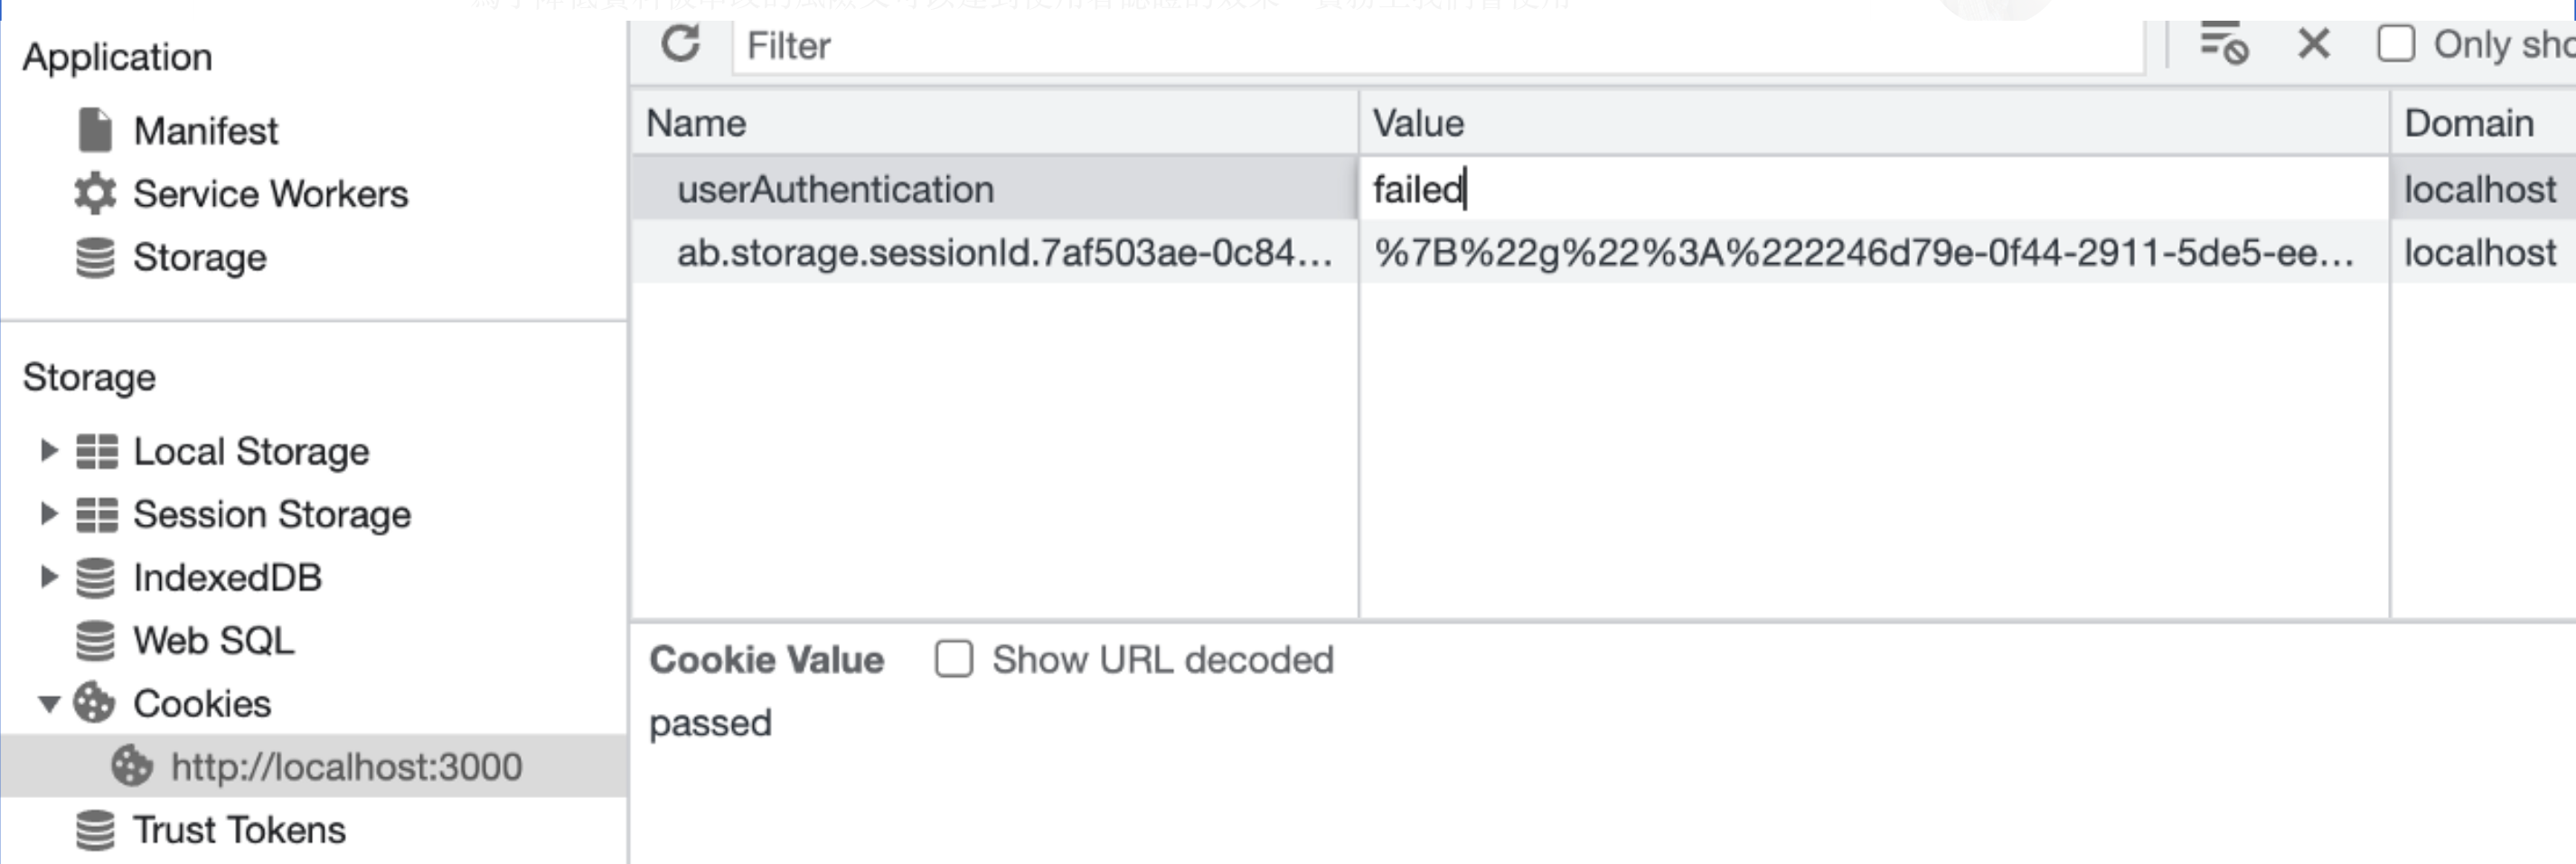Collapse the Cookies tree node
The height and width of the screenshot is (864, 2576).
[x=48, y=705]
